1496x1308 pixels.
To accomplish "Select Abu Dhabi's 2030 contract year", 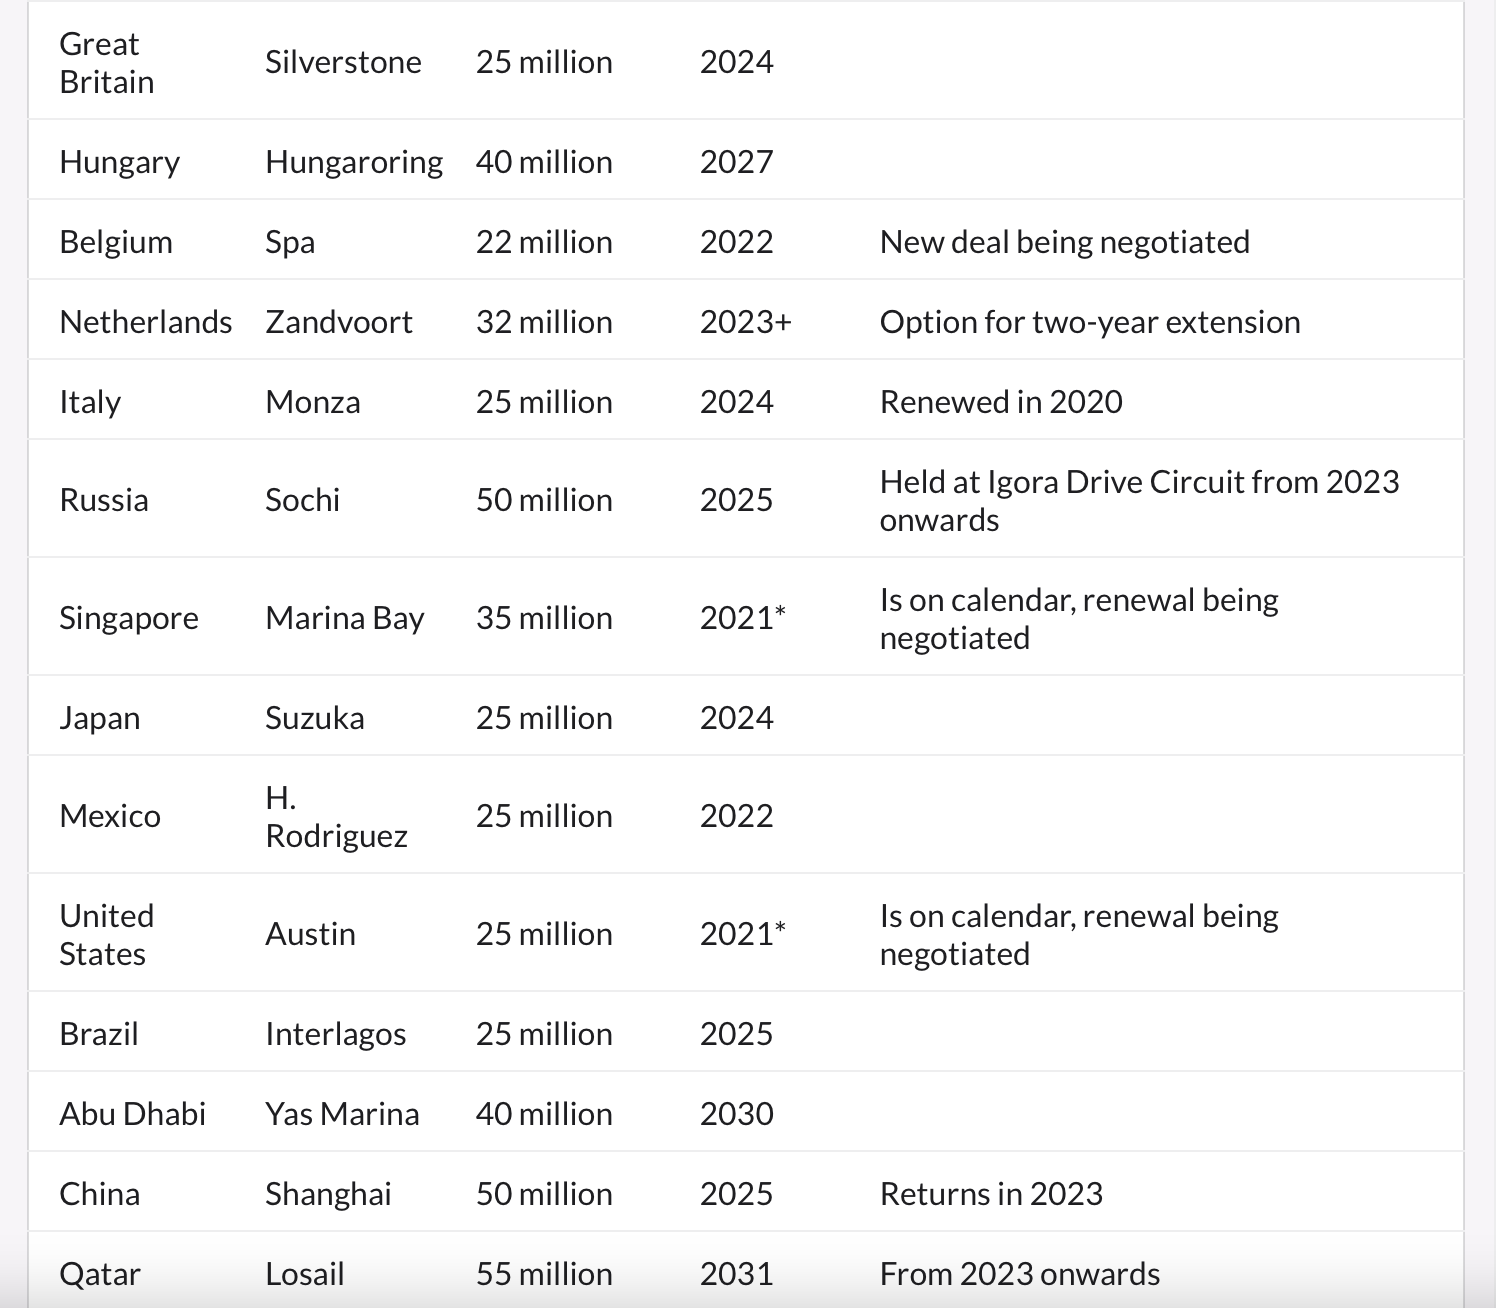I will point(736,1114).
